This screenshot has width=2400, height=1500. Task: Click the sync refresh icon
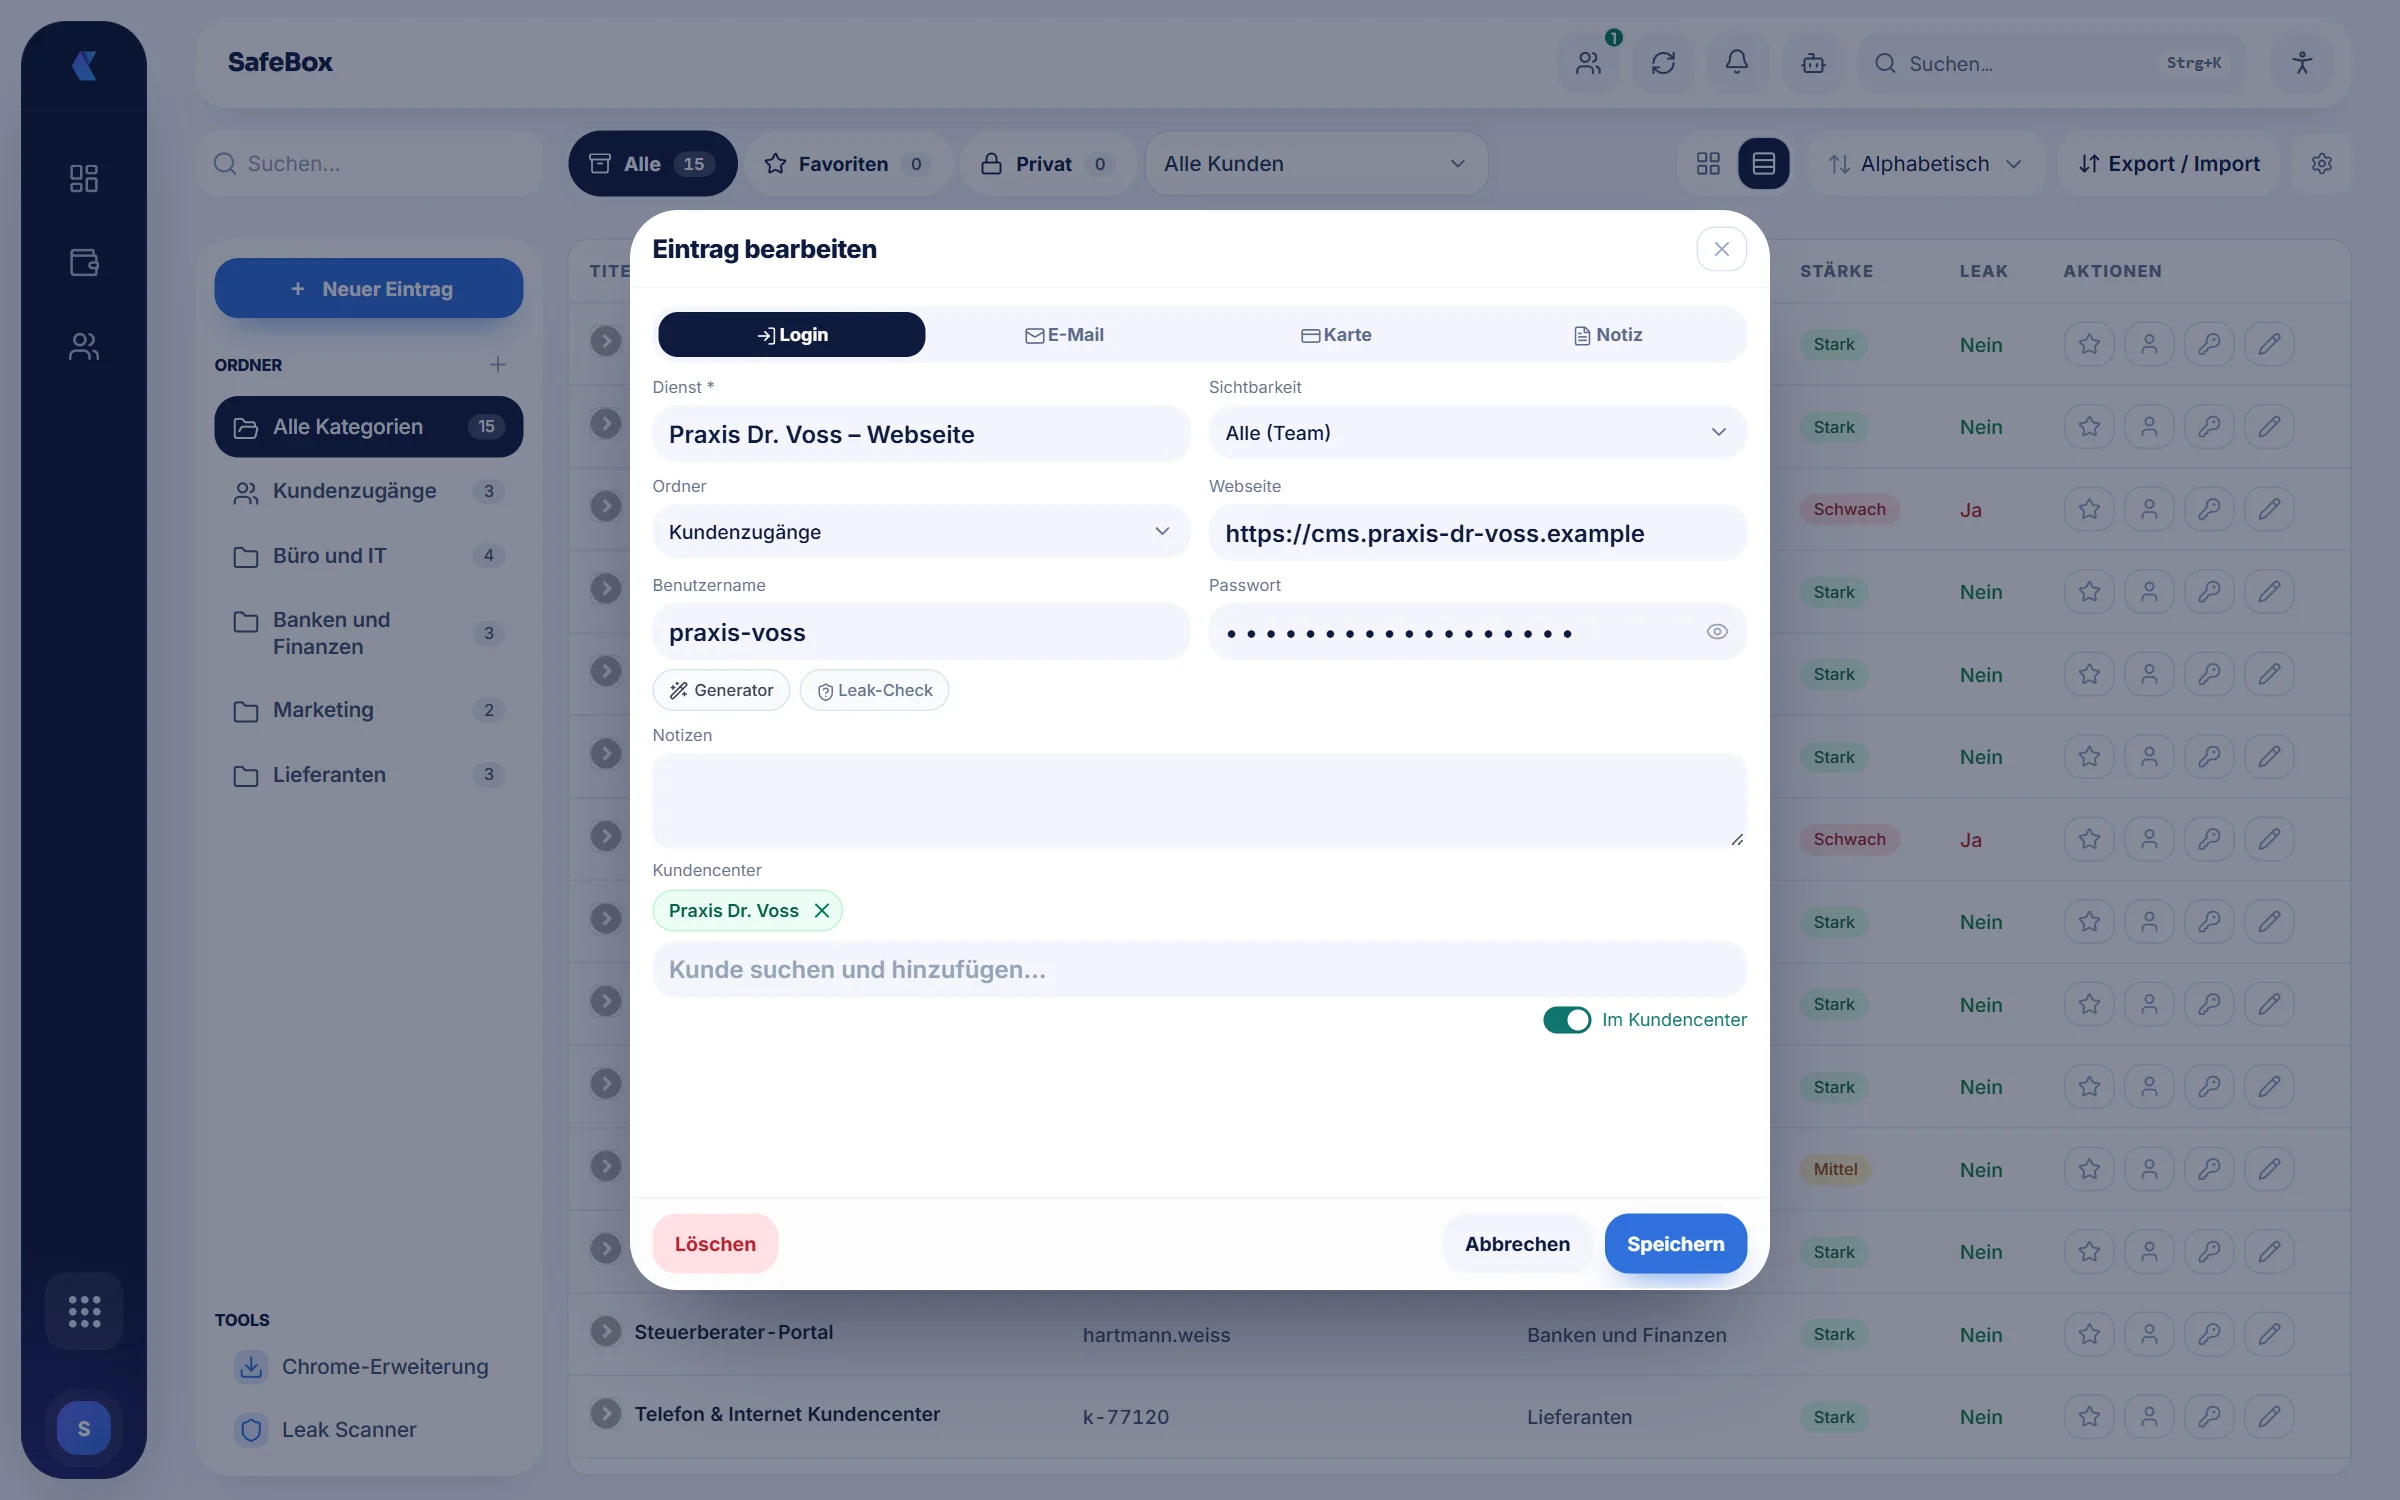tap(1663, 63)
